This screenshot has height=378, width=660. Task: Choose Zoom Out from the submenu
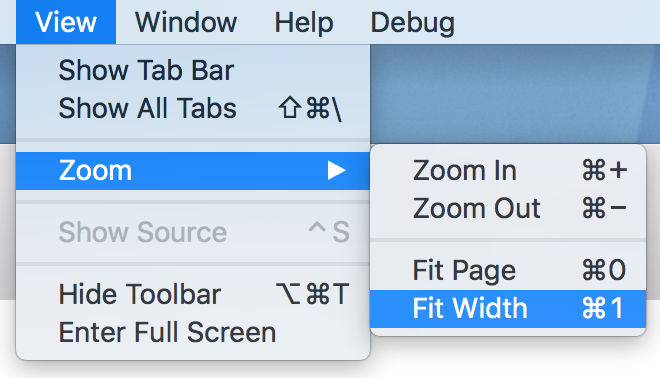508,208
